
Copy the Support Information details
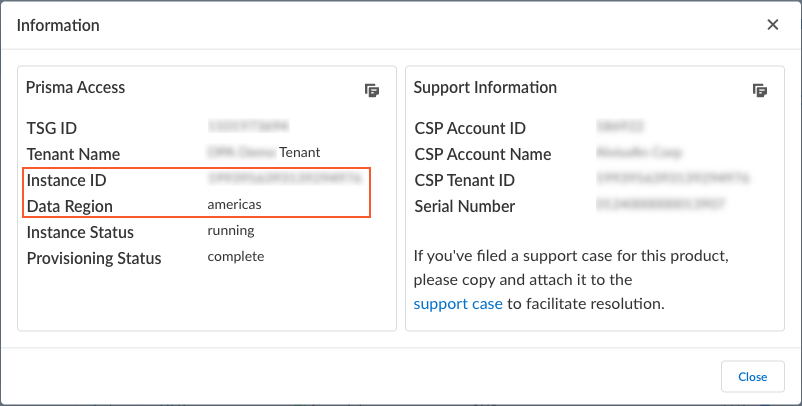(760, 91)
